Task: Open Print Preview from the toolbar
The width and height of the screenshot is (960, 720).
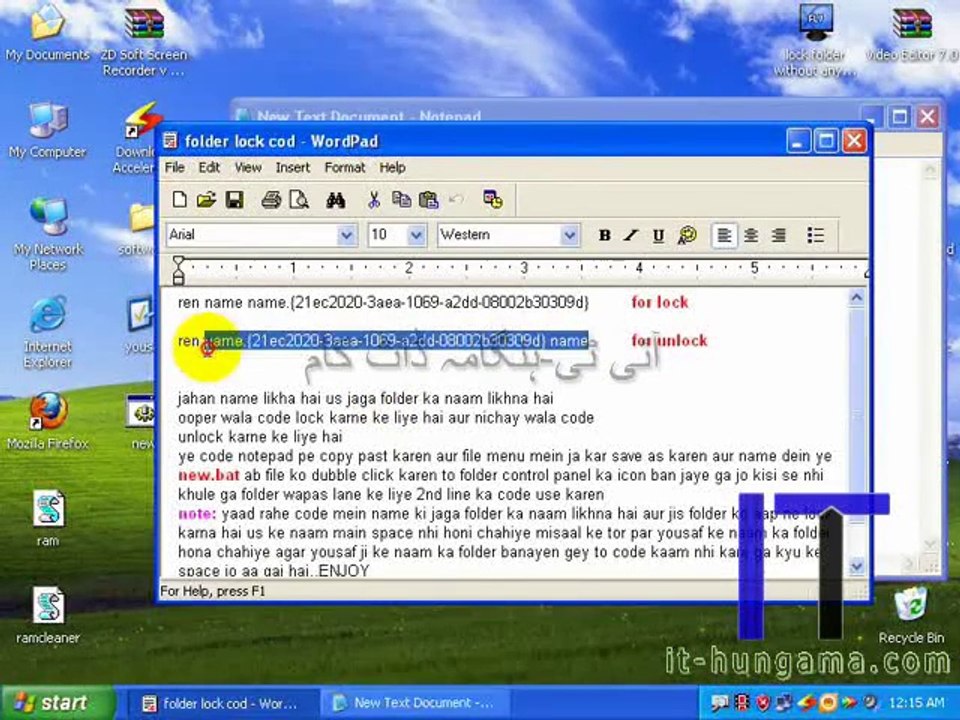Action: tap(299, 200)
